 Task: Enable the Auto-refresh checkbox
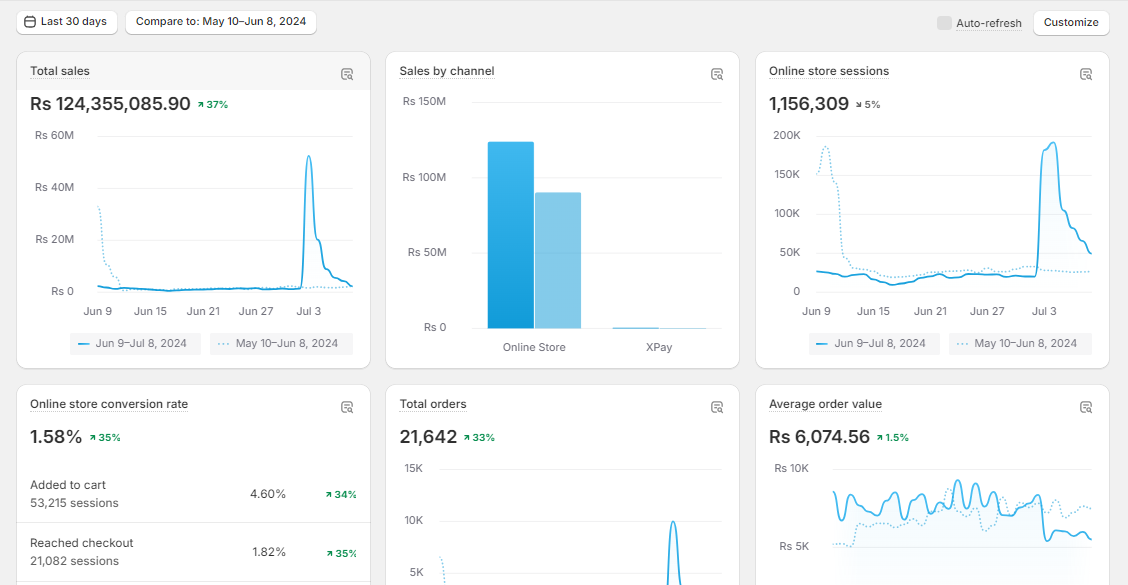[944, 23]
